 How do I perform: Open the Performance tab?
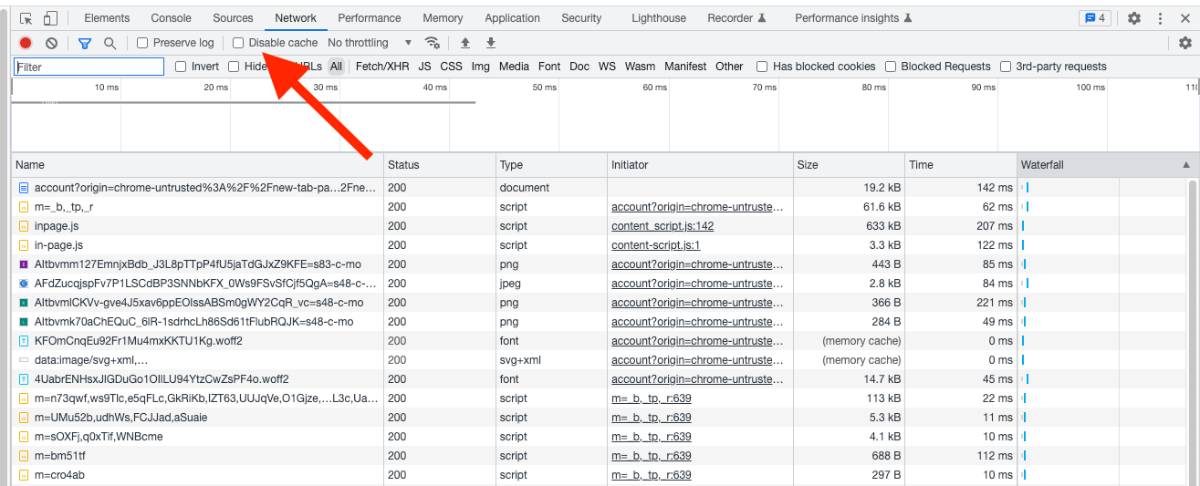(369, 18)
